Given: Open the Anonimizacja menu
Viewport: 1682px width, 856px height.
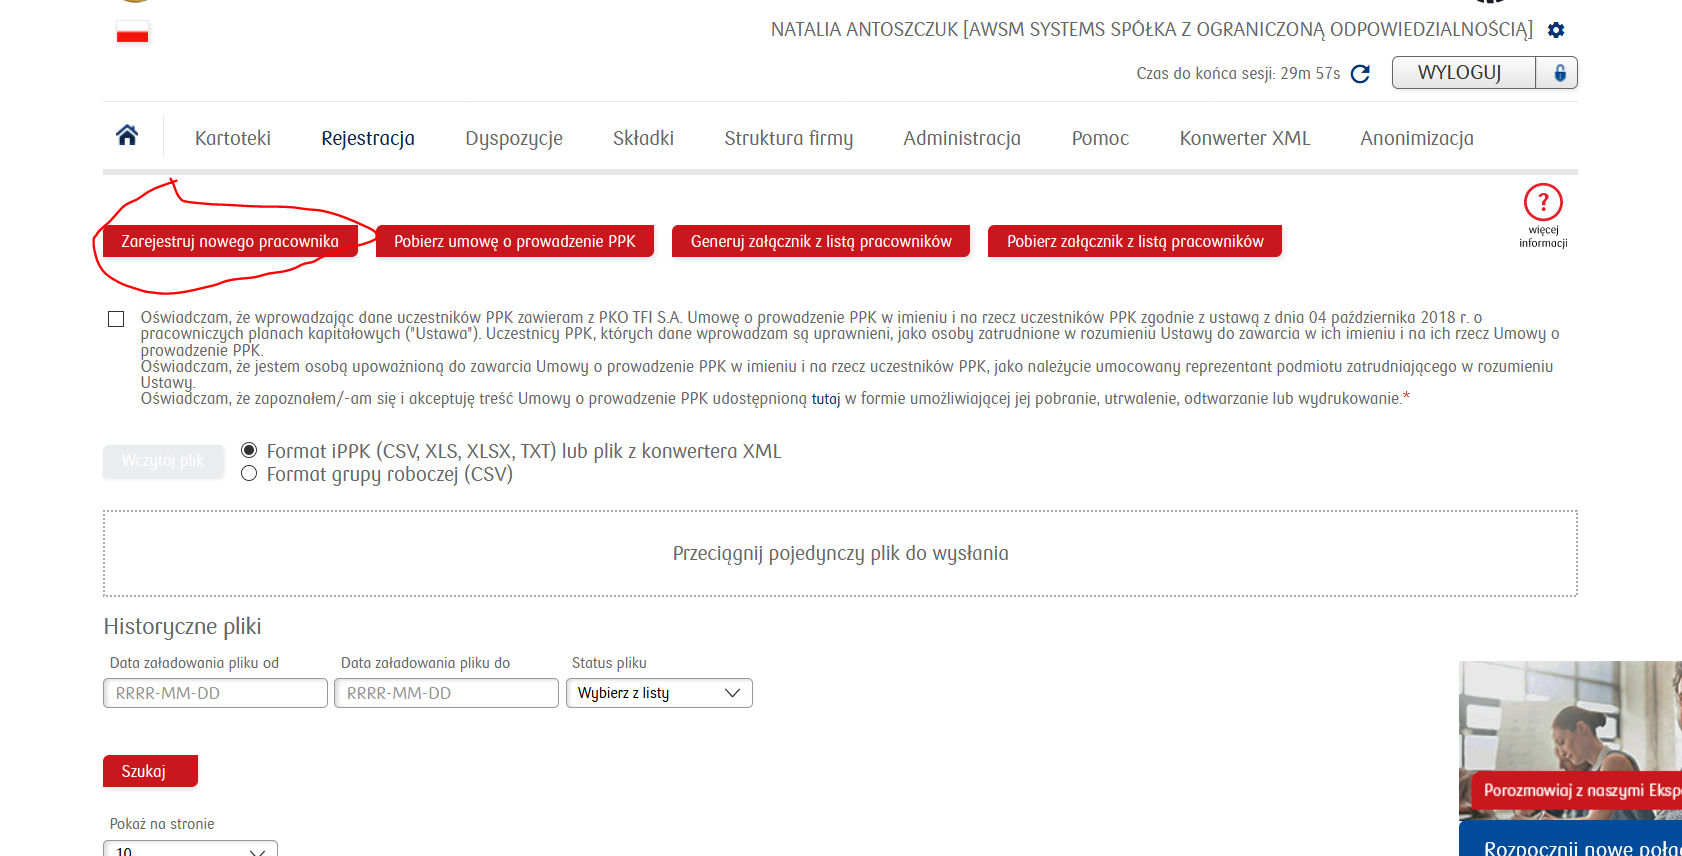Looking at the screenshot, I should coord(1417,138).
